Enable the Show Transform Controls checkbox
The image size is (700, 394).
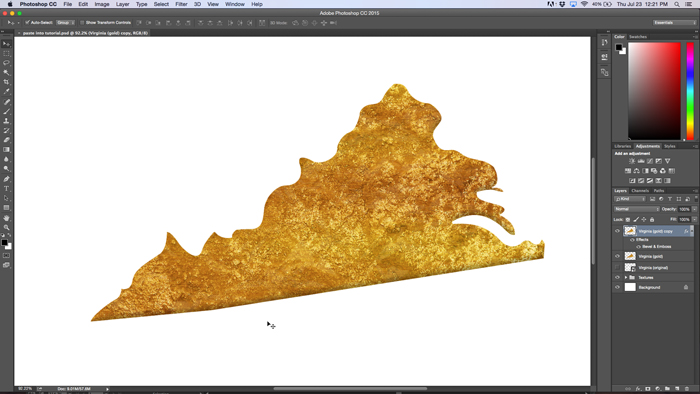click(82, 22)
